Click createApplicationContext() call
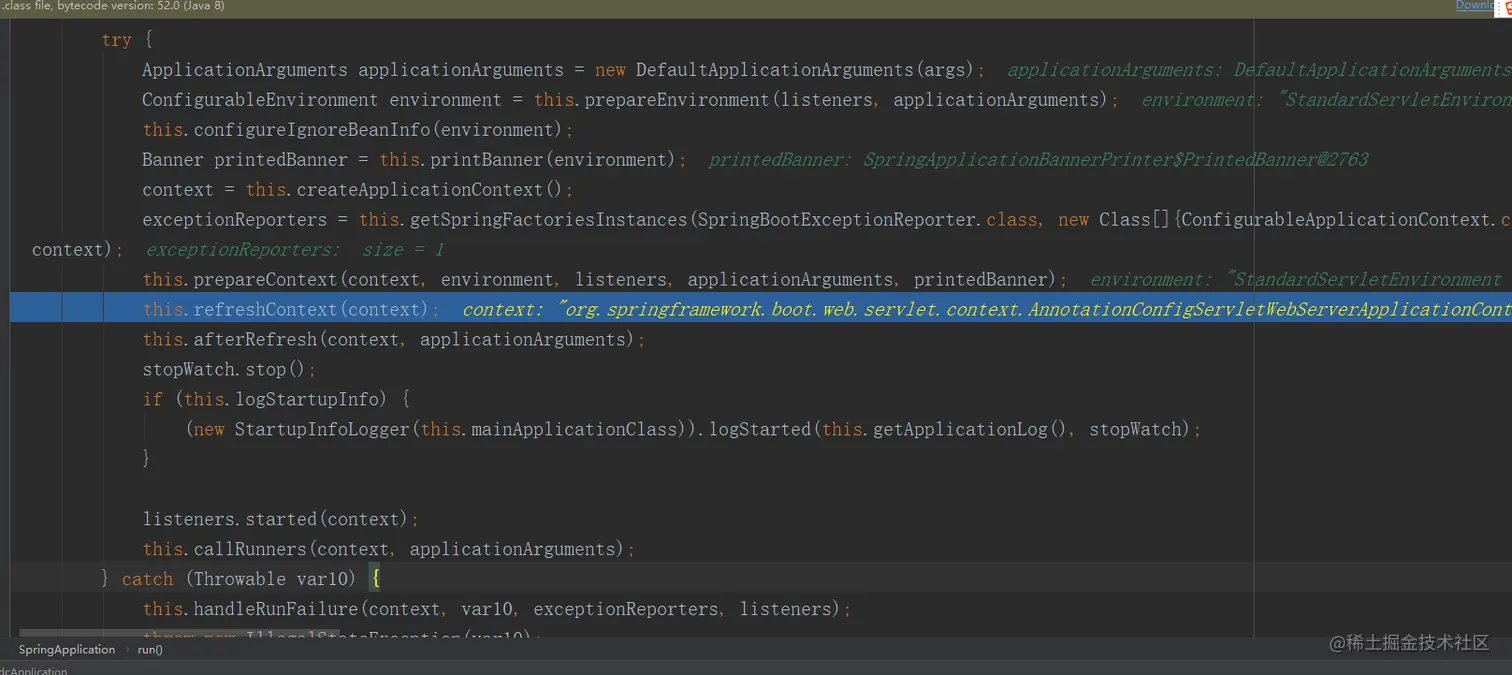 point(431,190)
